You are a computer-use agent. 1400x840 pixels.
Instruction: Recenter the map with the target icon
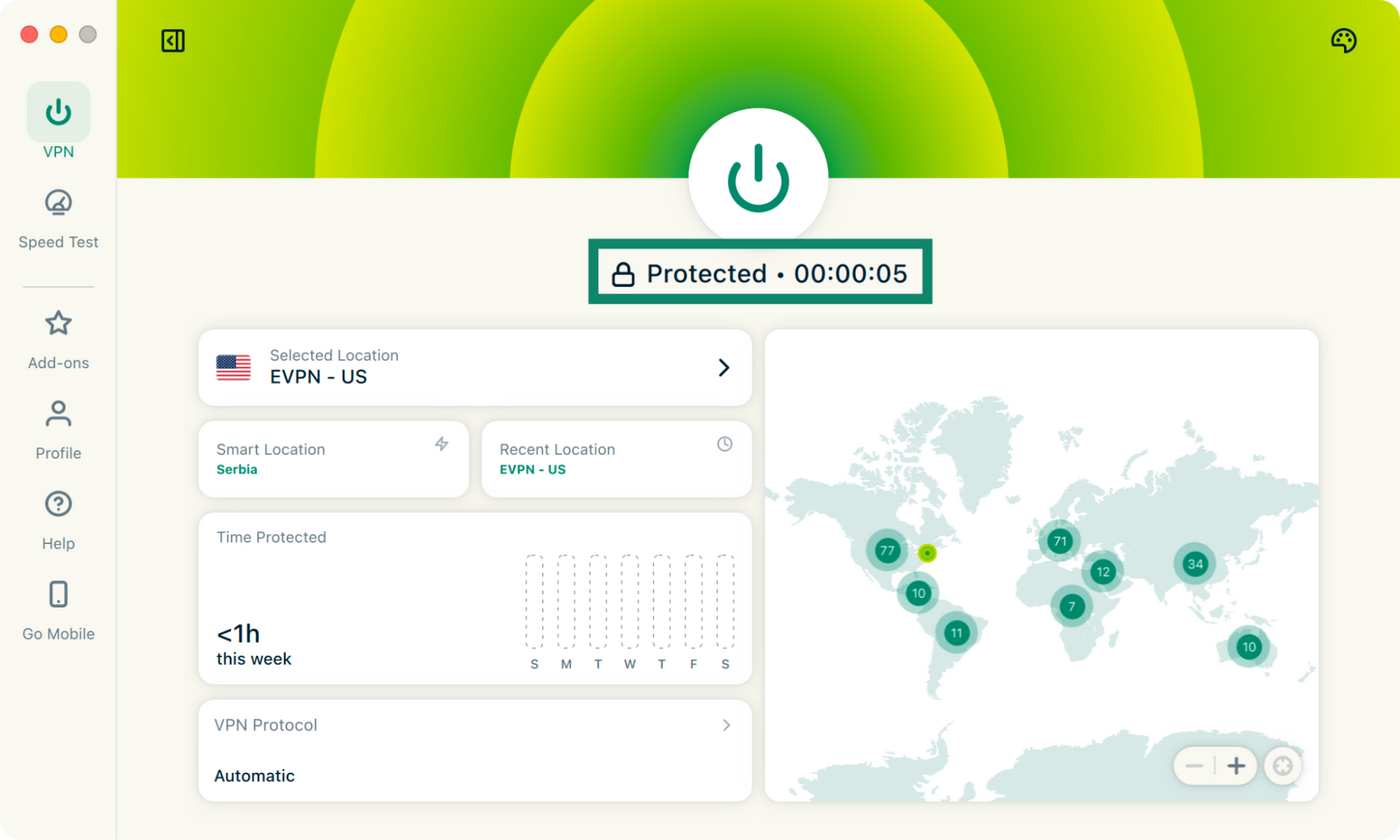(x=1283, y=767)
